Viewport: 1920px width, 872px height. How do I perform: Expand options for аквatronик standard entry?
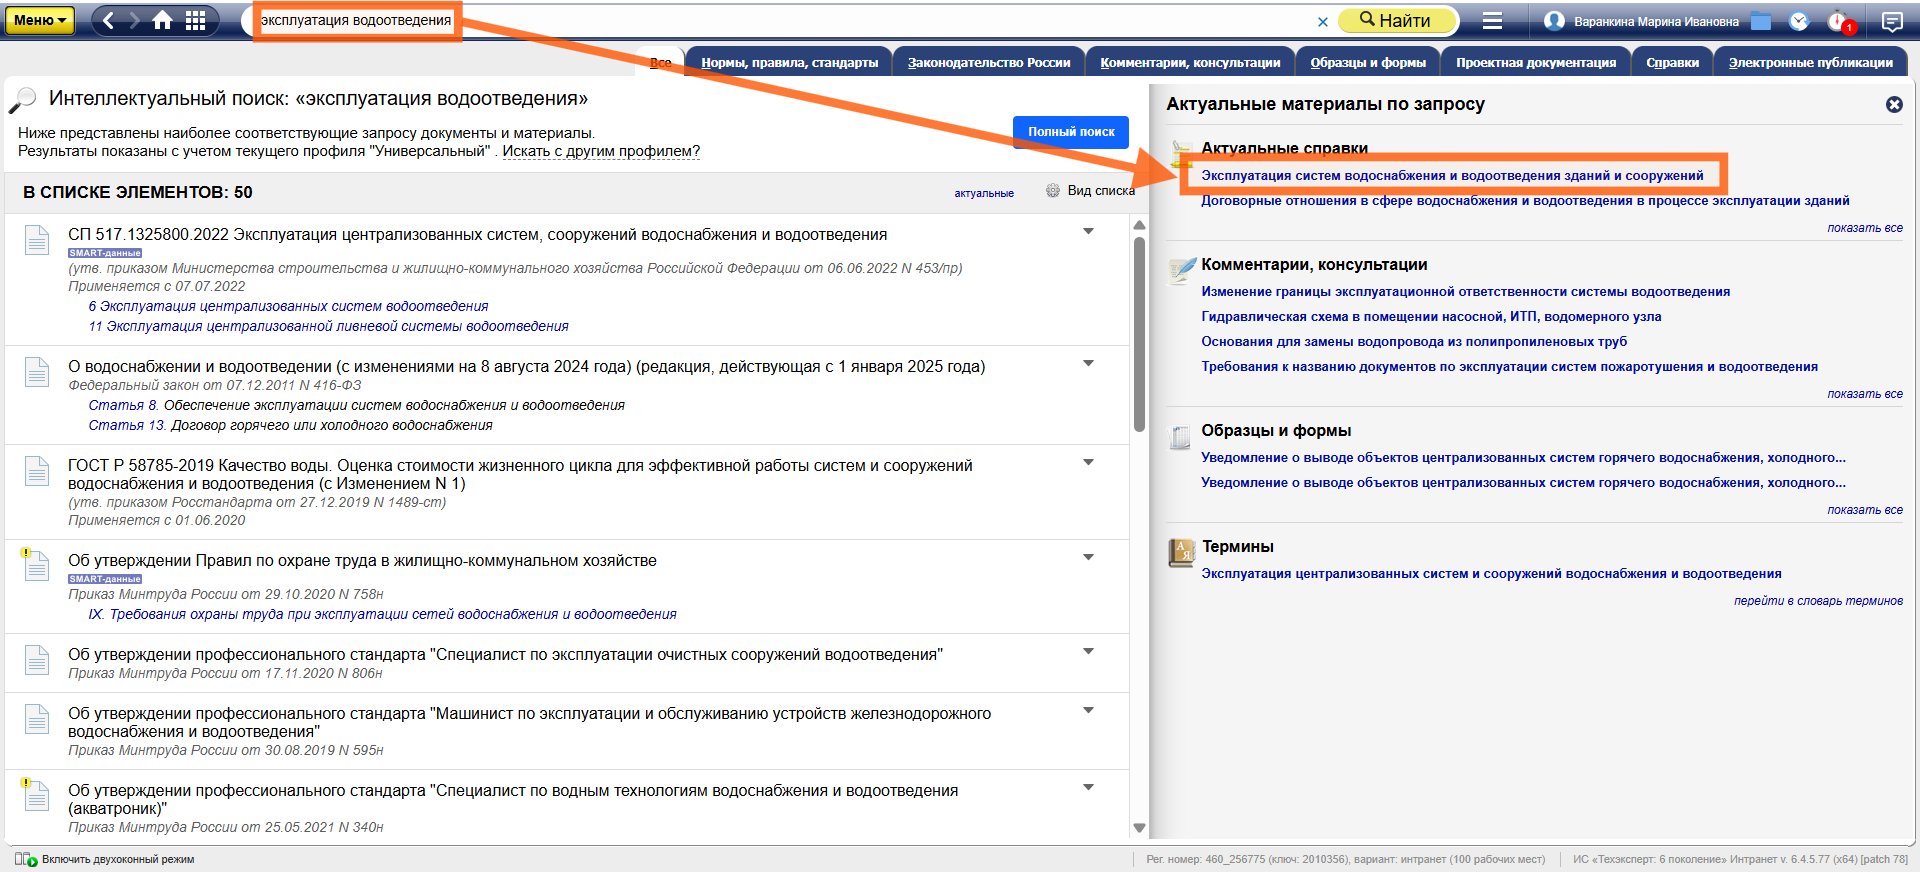coord(1088,788)
